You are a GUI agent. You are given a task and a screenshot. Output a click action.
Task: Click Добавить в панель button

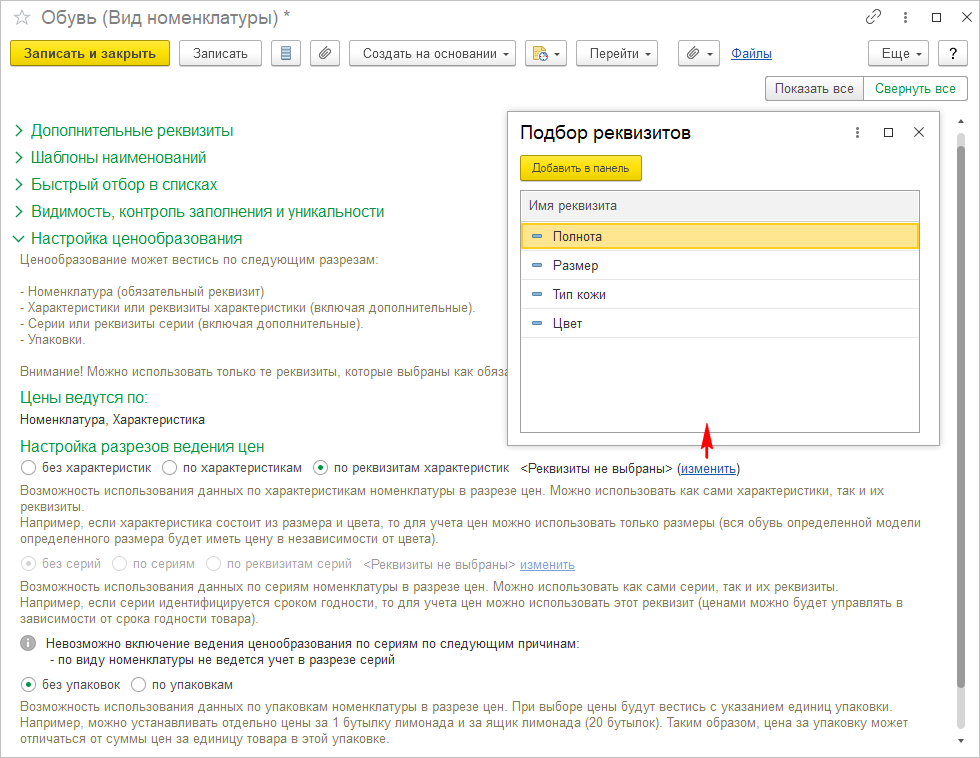(580, 169)
